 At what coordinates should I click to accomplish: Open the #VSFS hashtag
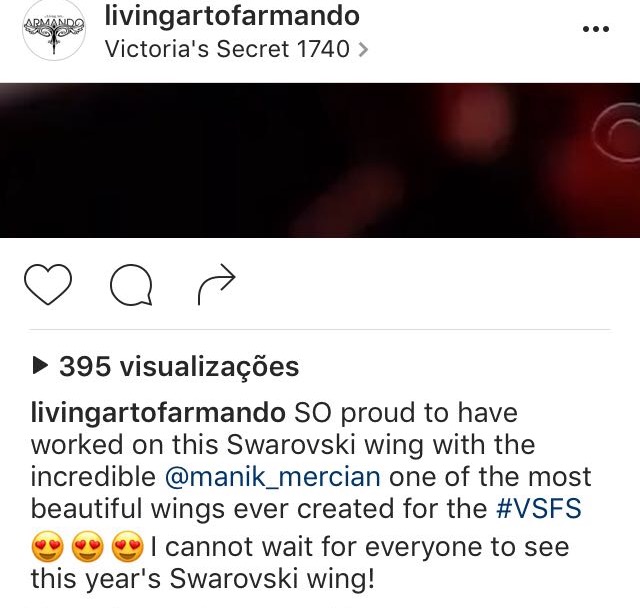[539, 508]
